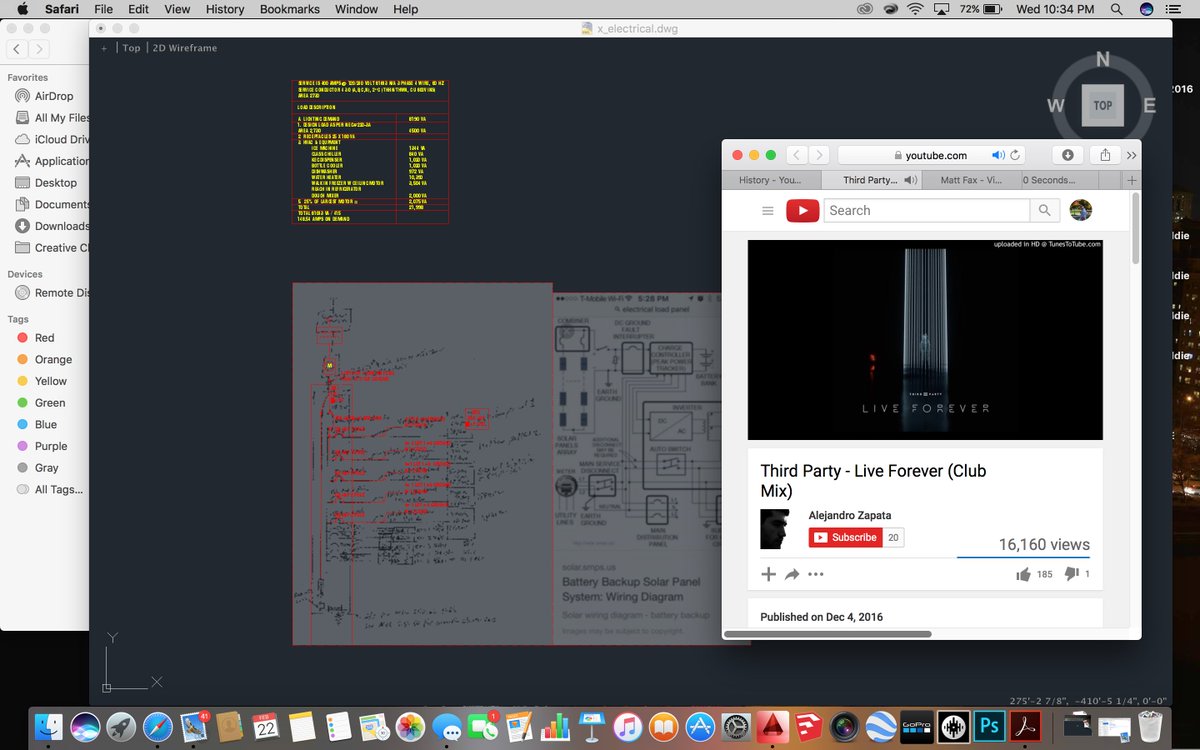Mute the Third Party tab audio icon
This screenshot has height=750, width=1200.
click(910, 180)
